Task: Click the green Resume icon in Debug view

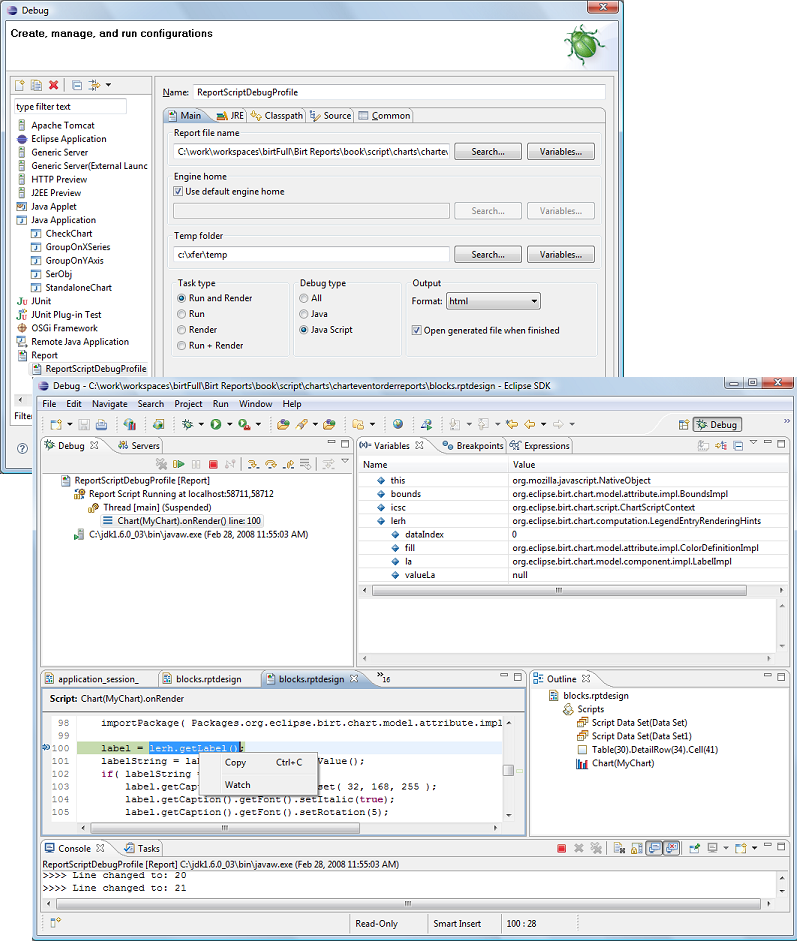Action: (179, 464)
